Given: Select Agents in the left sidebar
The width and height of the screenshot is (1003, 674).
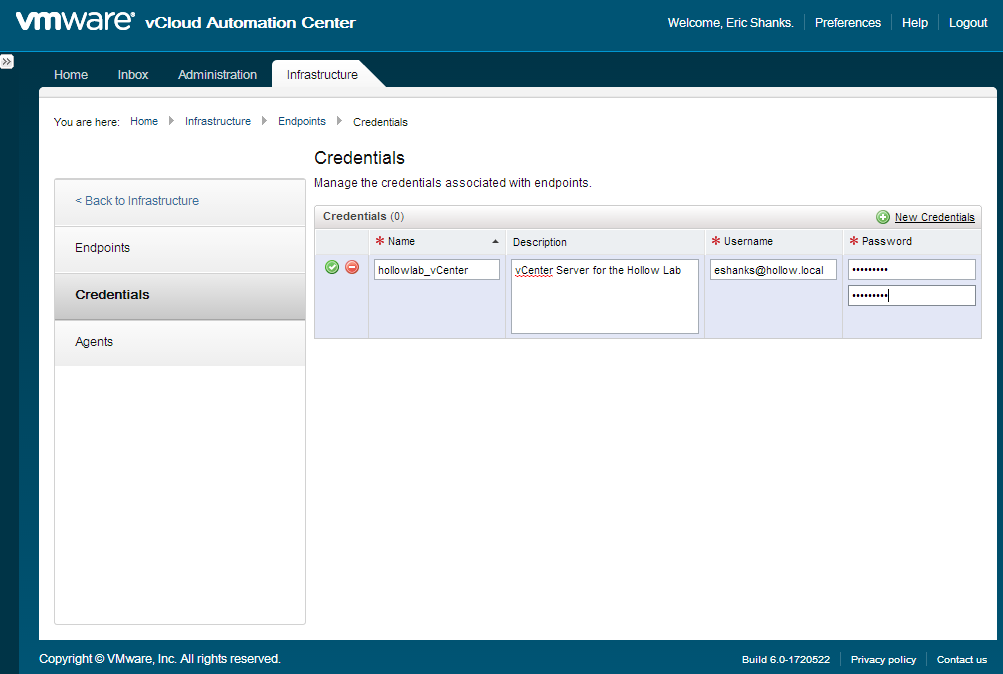Looking at the screenshot, I should (x=94, y=342).
